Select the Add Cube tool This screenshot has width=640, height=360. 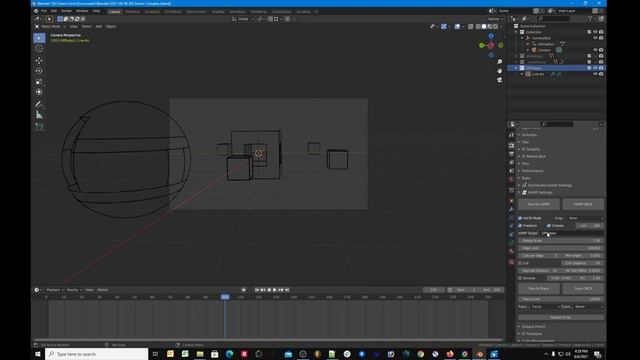tap(39, 127)
